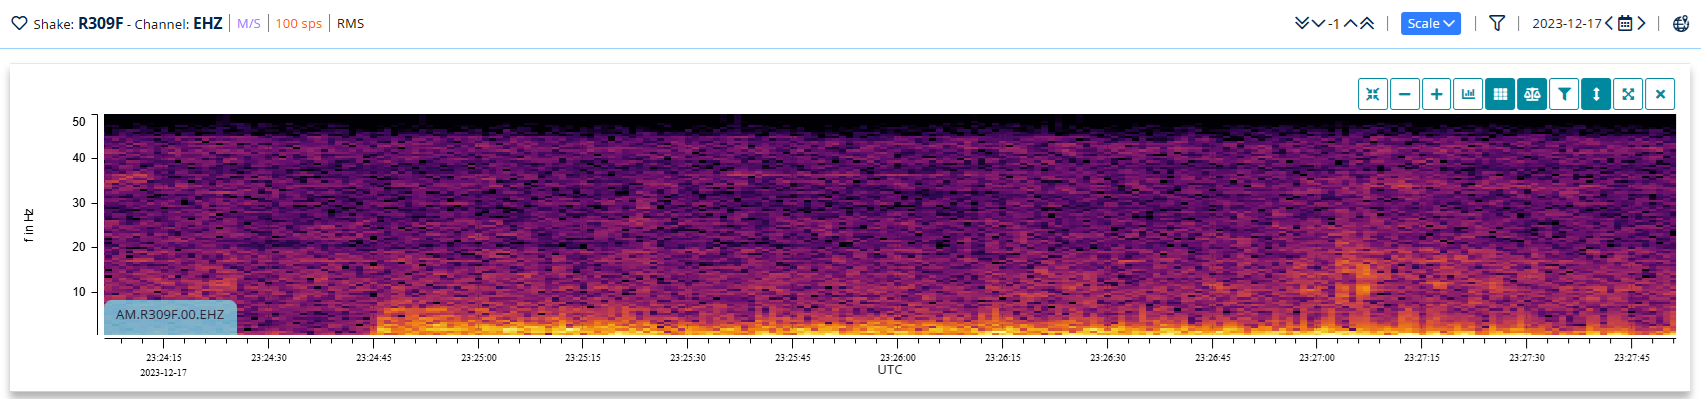Click the double chevron up icon
Image resolution: width=1701 pixels, height=399 pixels.
click(x=1366, y=23)
